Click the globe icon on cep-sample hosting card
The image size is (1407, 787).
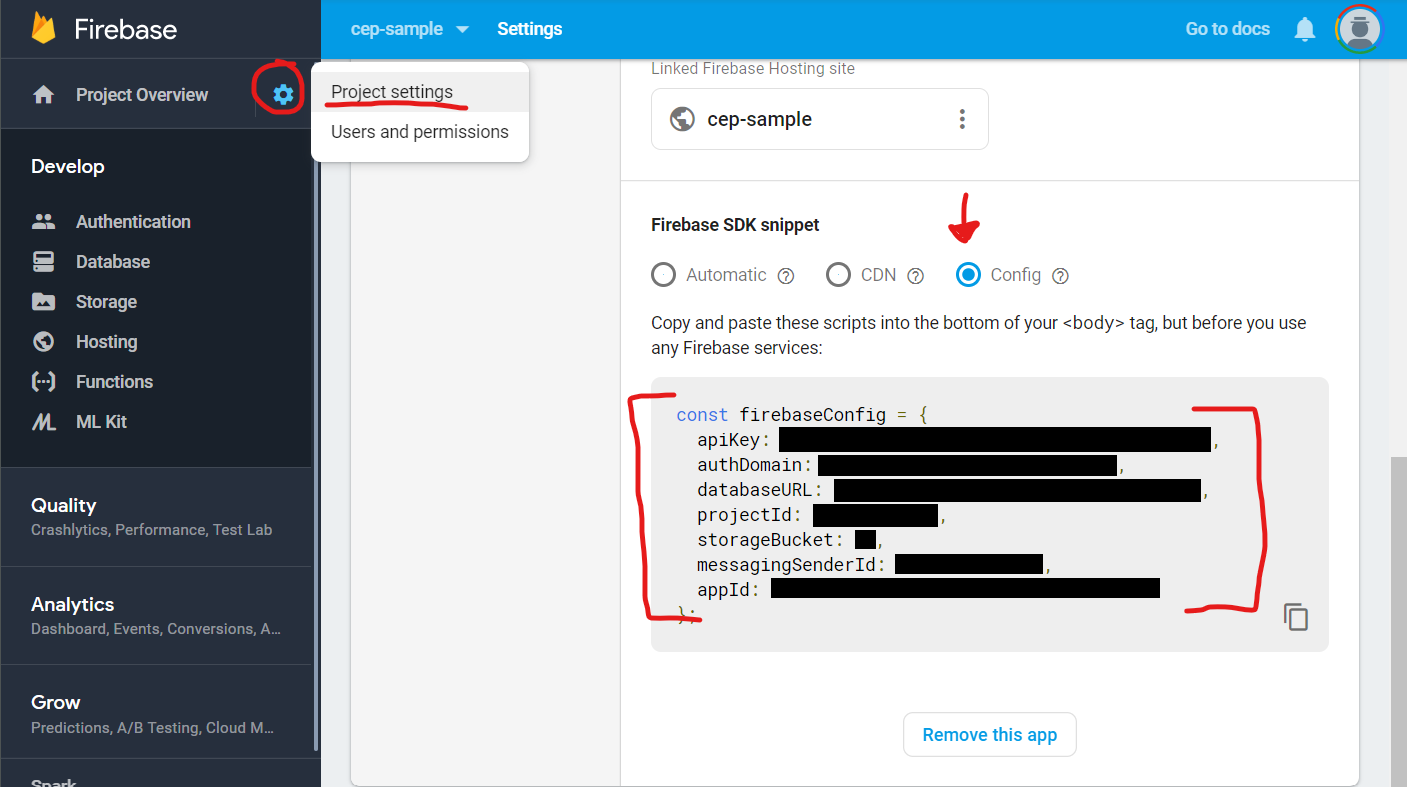click(x=683, y=119)
